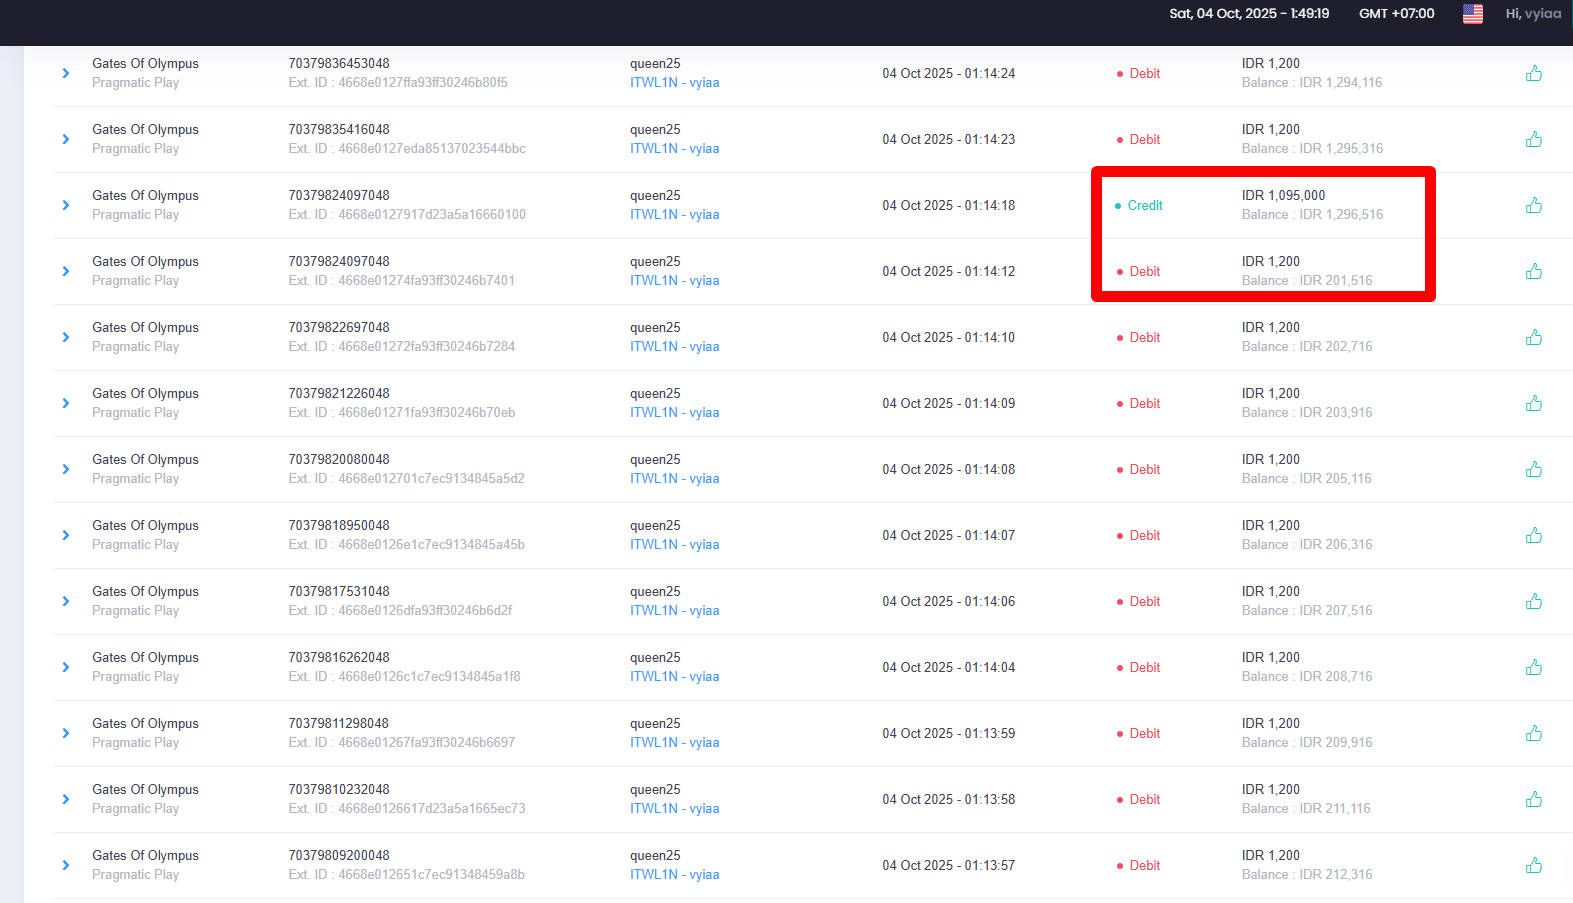Click thumbs-up icon for transaction 70379809200048
This screenshot has height=903, width=1573.
click(x=1533, y=865)
